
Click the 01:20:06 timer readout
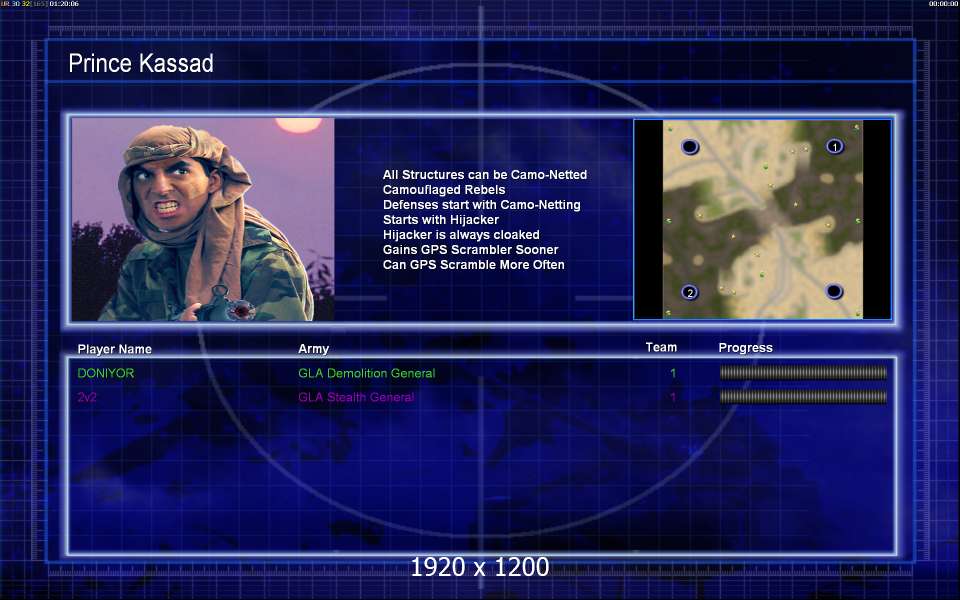(64, 4)
